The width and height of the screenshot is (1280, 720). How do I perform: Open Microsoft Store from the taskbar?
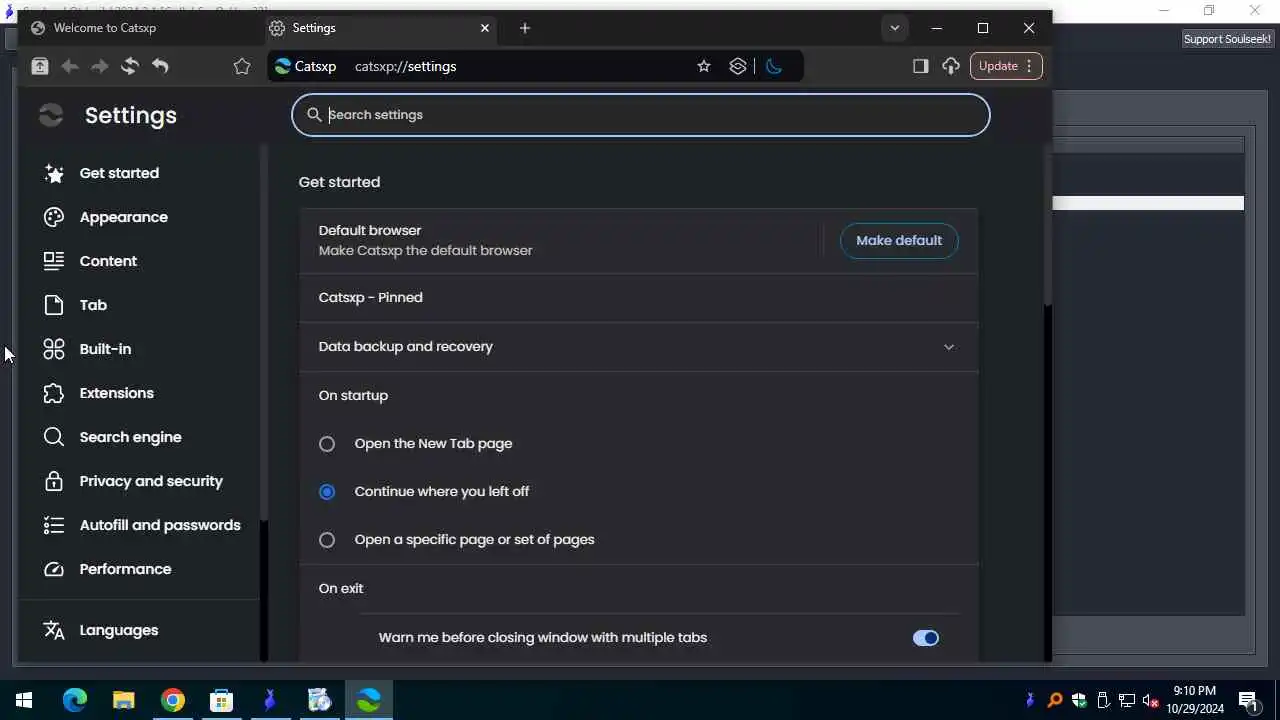222,700
